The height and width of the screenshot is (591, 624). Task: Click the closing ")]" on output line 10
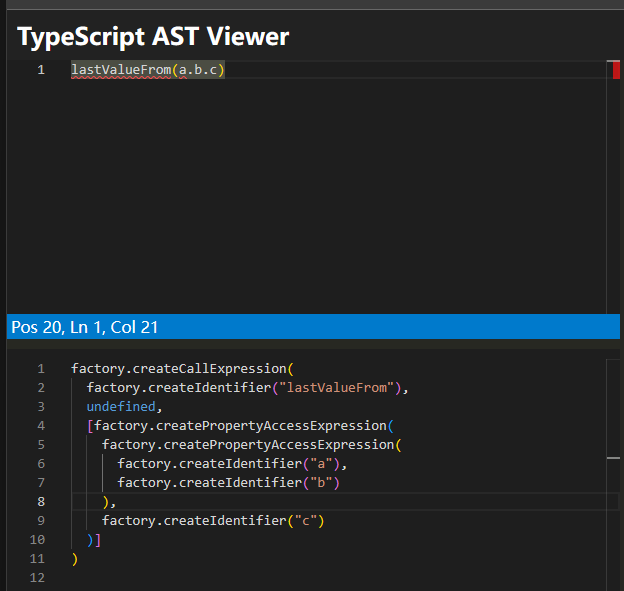click(94, 540)
